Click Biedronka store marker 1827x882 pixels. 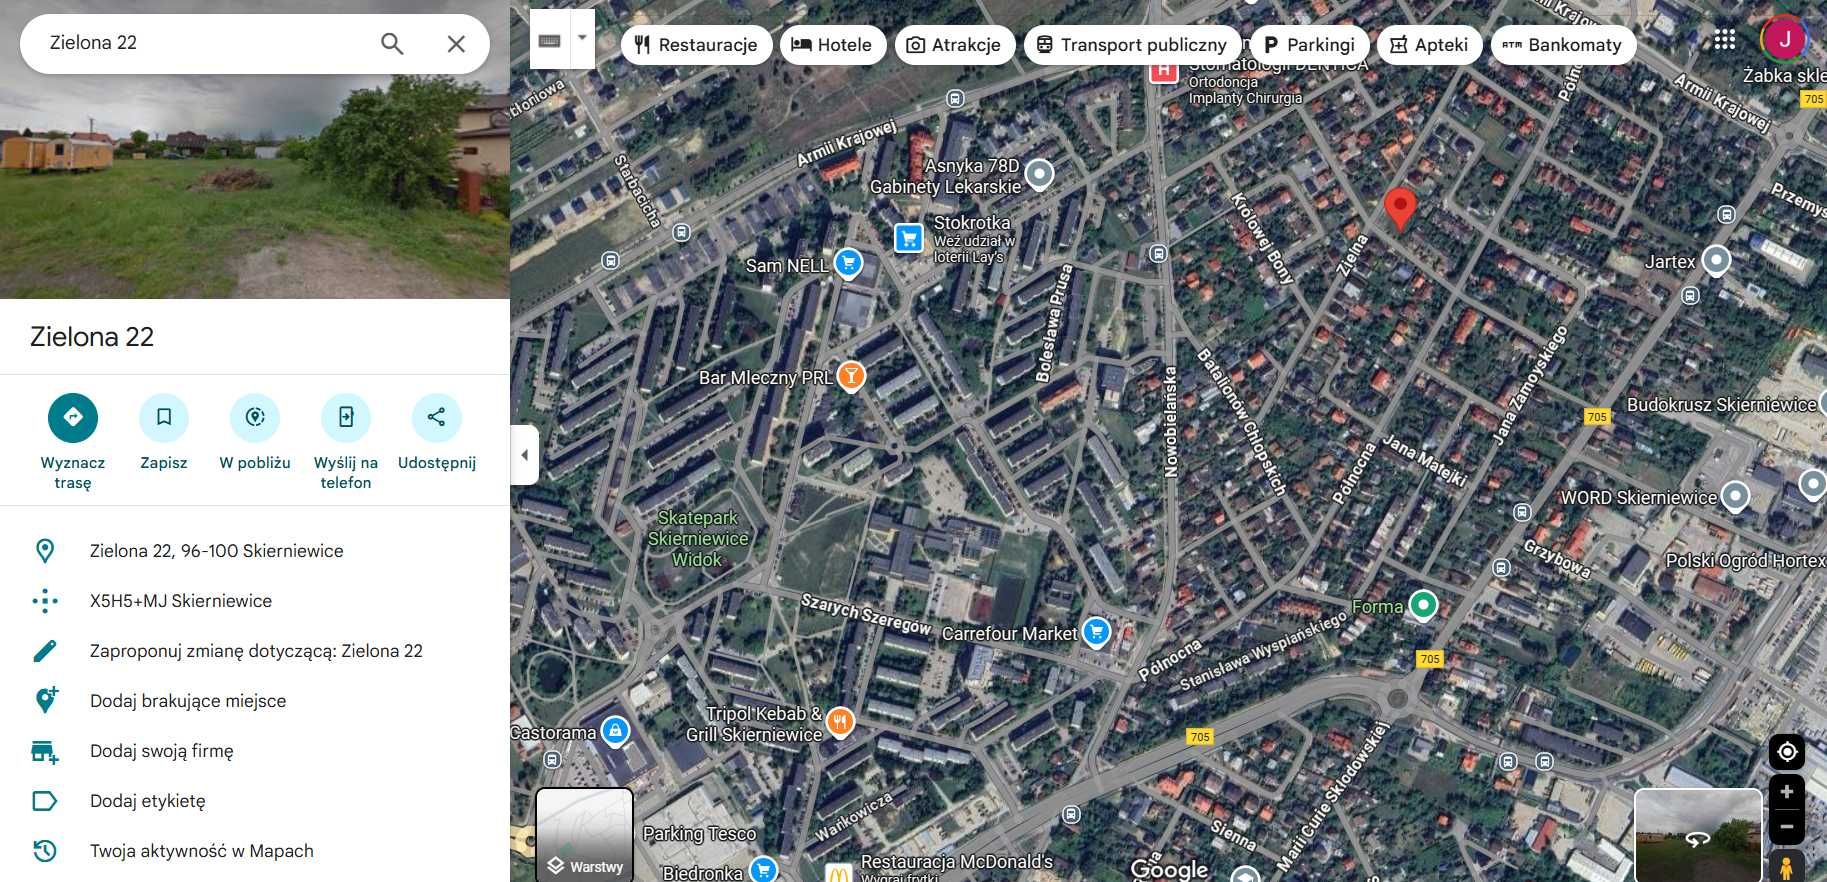coord(764,870)
